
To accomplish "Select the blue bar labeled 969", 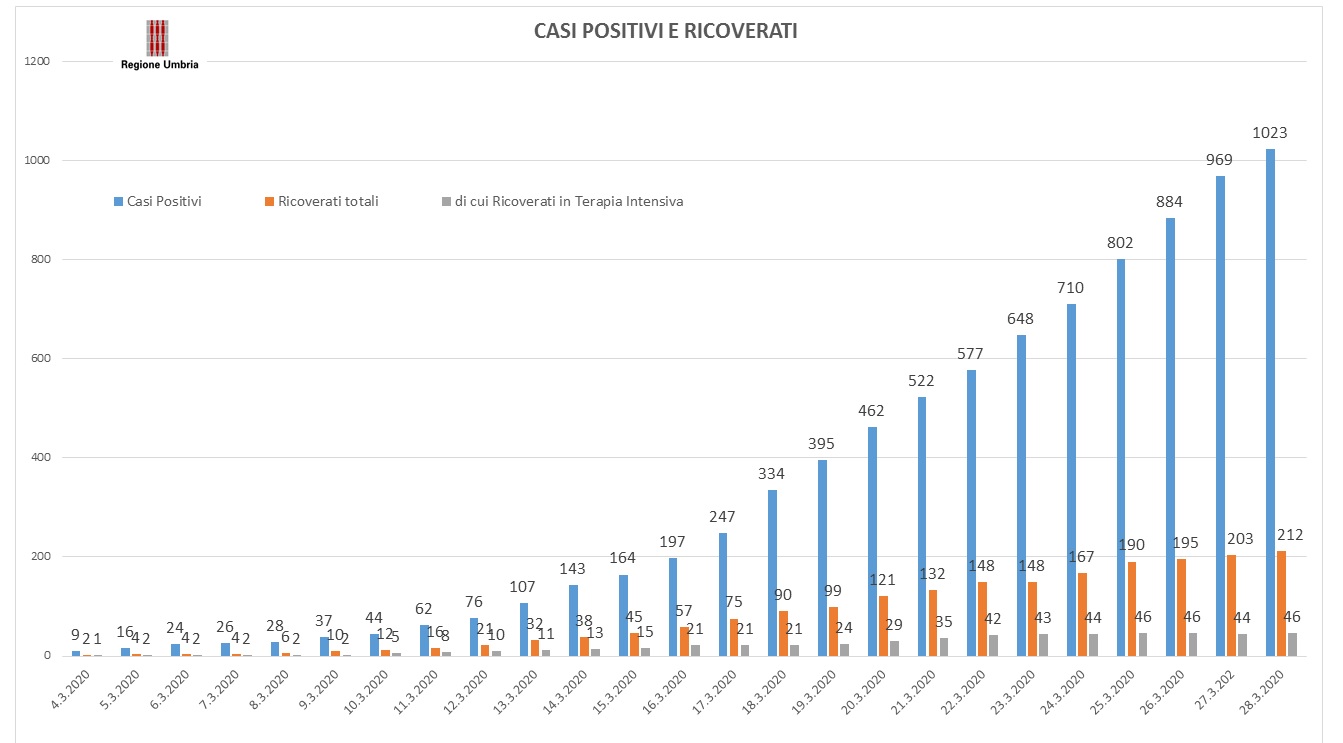I will (x=1220, y=416).
